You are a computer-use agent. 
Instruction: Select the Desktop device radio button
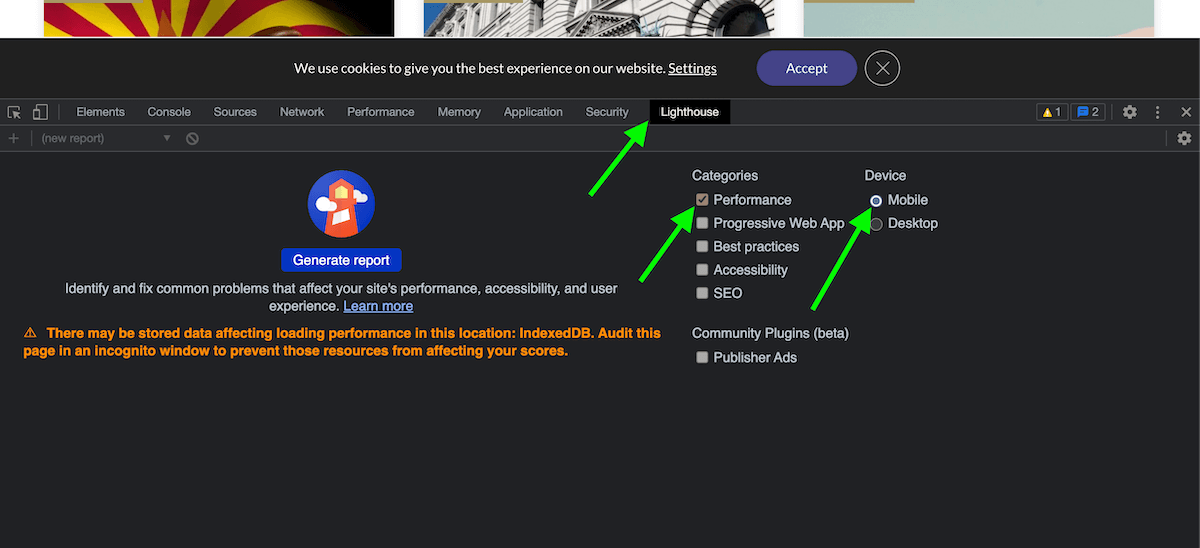click(x=876, y=224)
